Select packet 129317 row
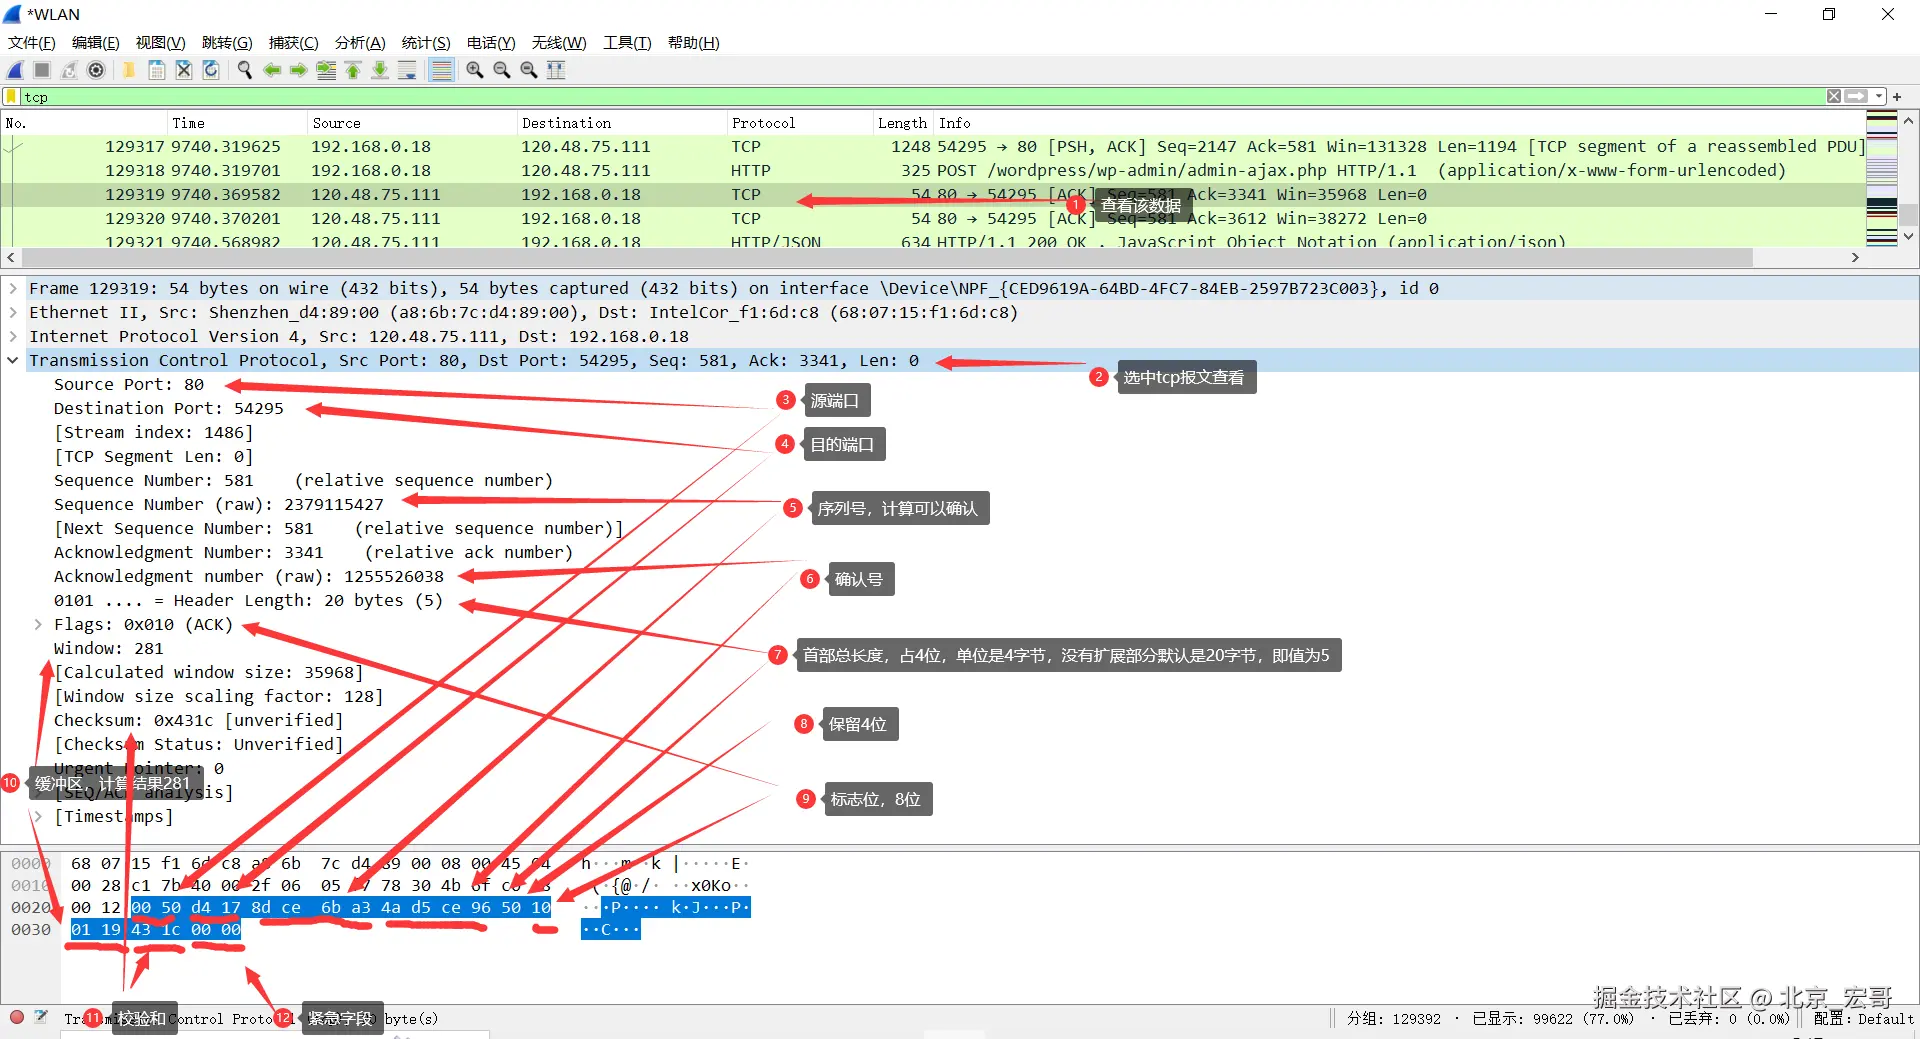The image size is (1920, 1039). tap(933, 146)
